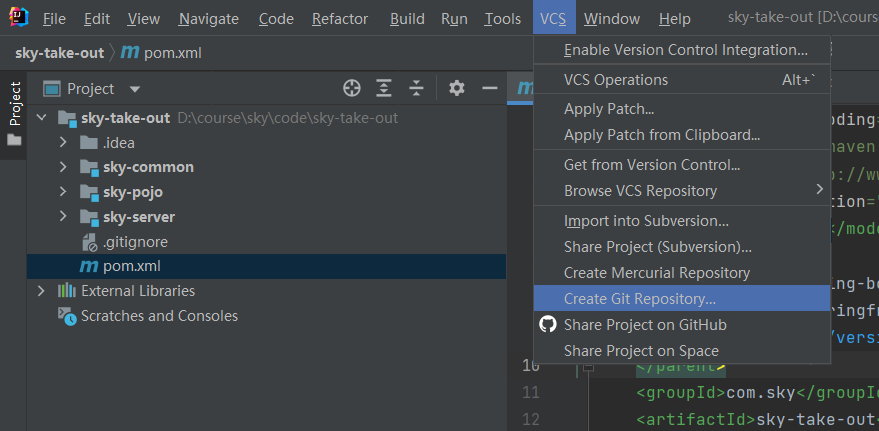Image resolution: width=879 pixels, height=431 pixels.
Task: Choose Create Mercurial Repository
Action: [682, 272]
